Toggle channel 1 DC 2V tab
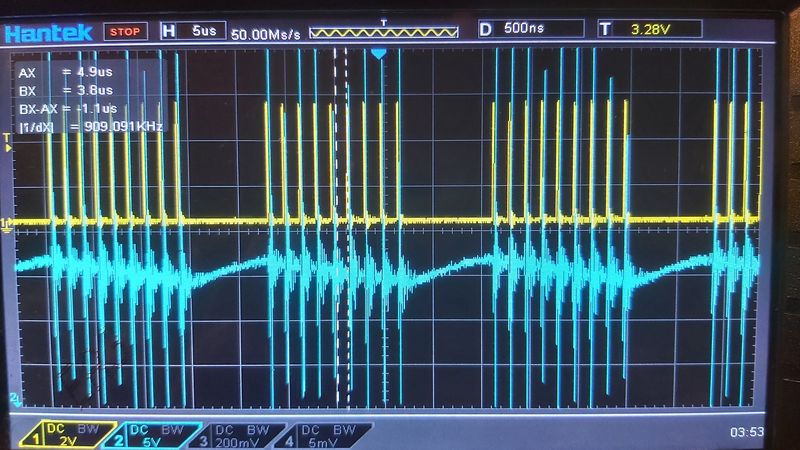The width and height of the screenshot is (800, 450). (x=68, y=435)
